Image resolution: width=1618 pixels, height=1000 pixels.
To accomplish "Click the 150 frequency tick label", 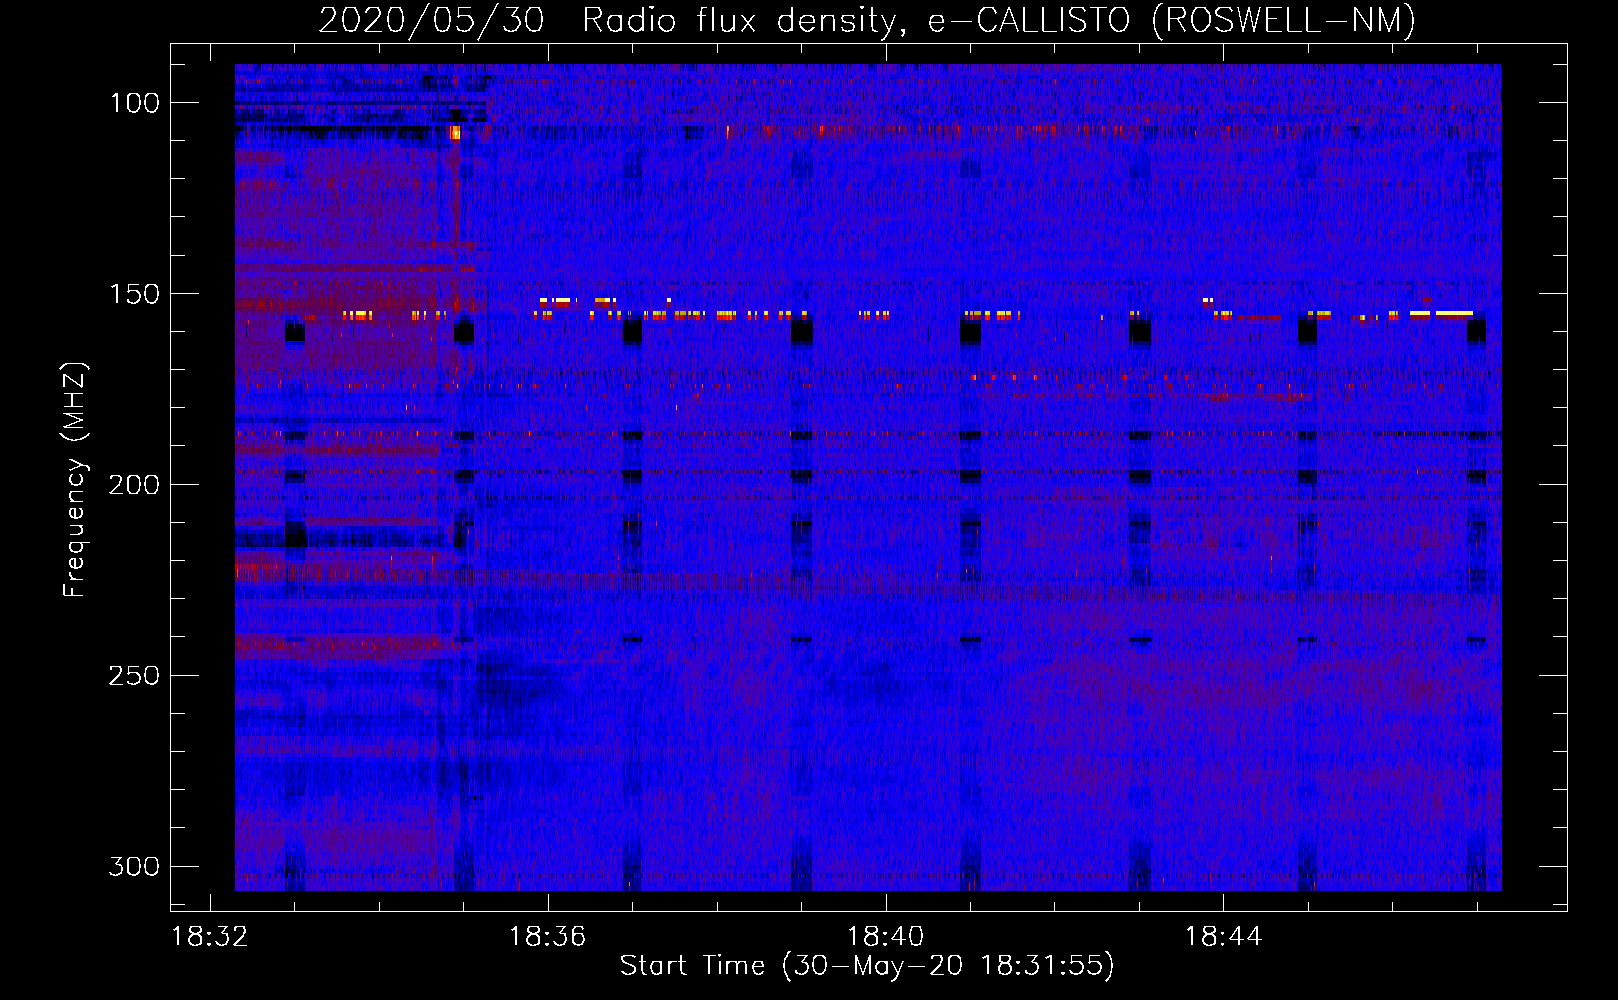I will [x=134, y=294].
